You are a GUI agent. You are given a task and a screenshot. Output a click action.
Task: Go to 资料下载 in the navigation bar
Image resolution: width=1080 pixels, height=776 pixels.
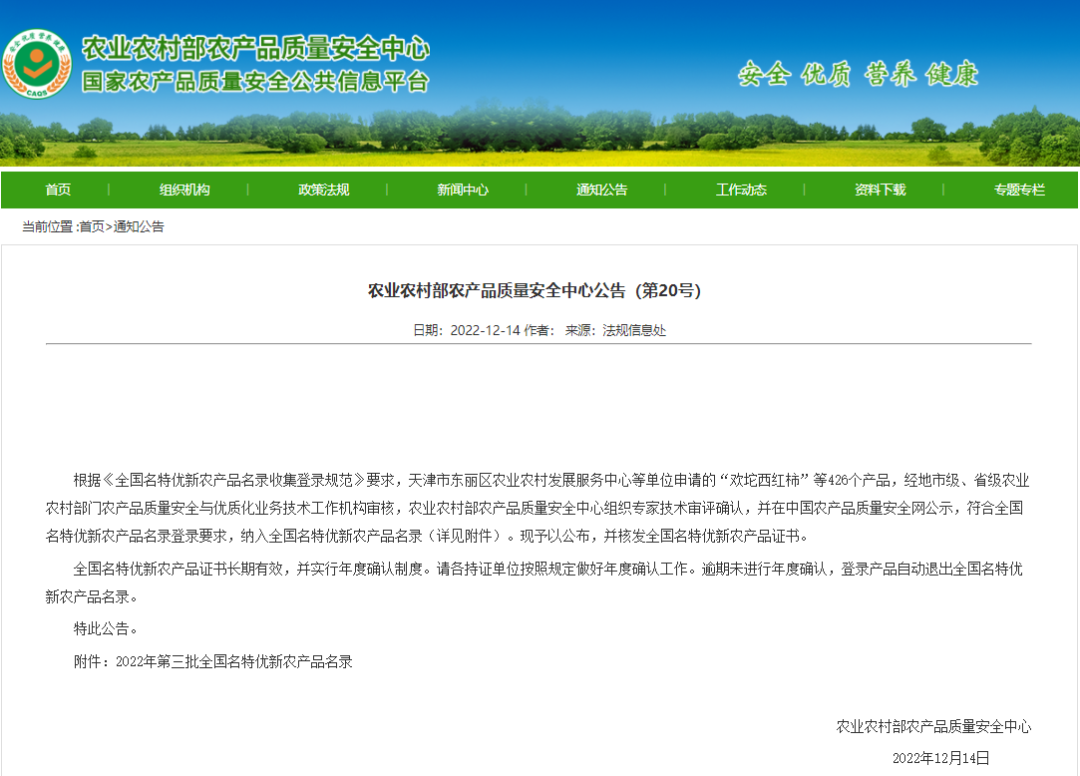(880, 190)
